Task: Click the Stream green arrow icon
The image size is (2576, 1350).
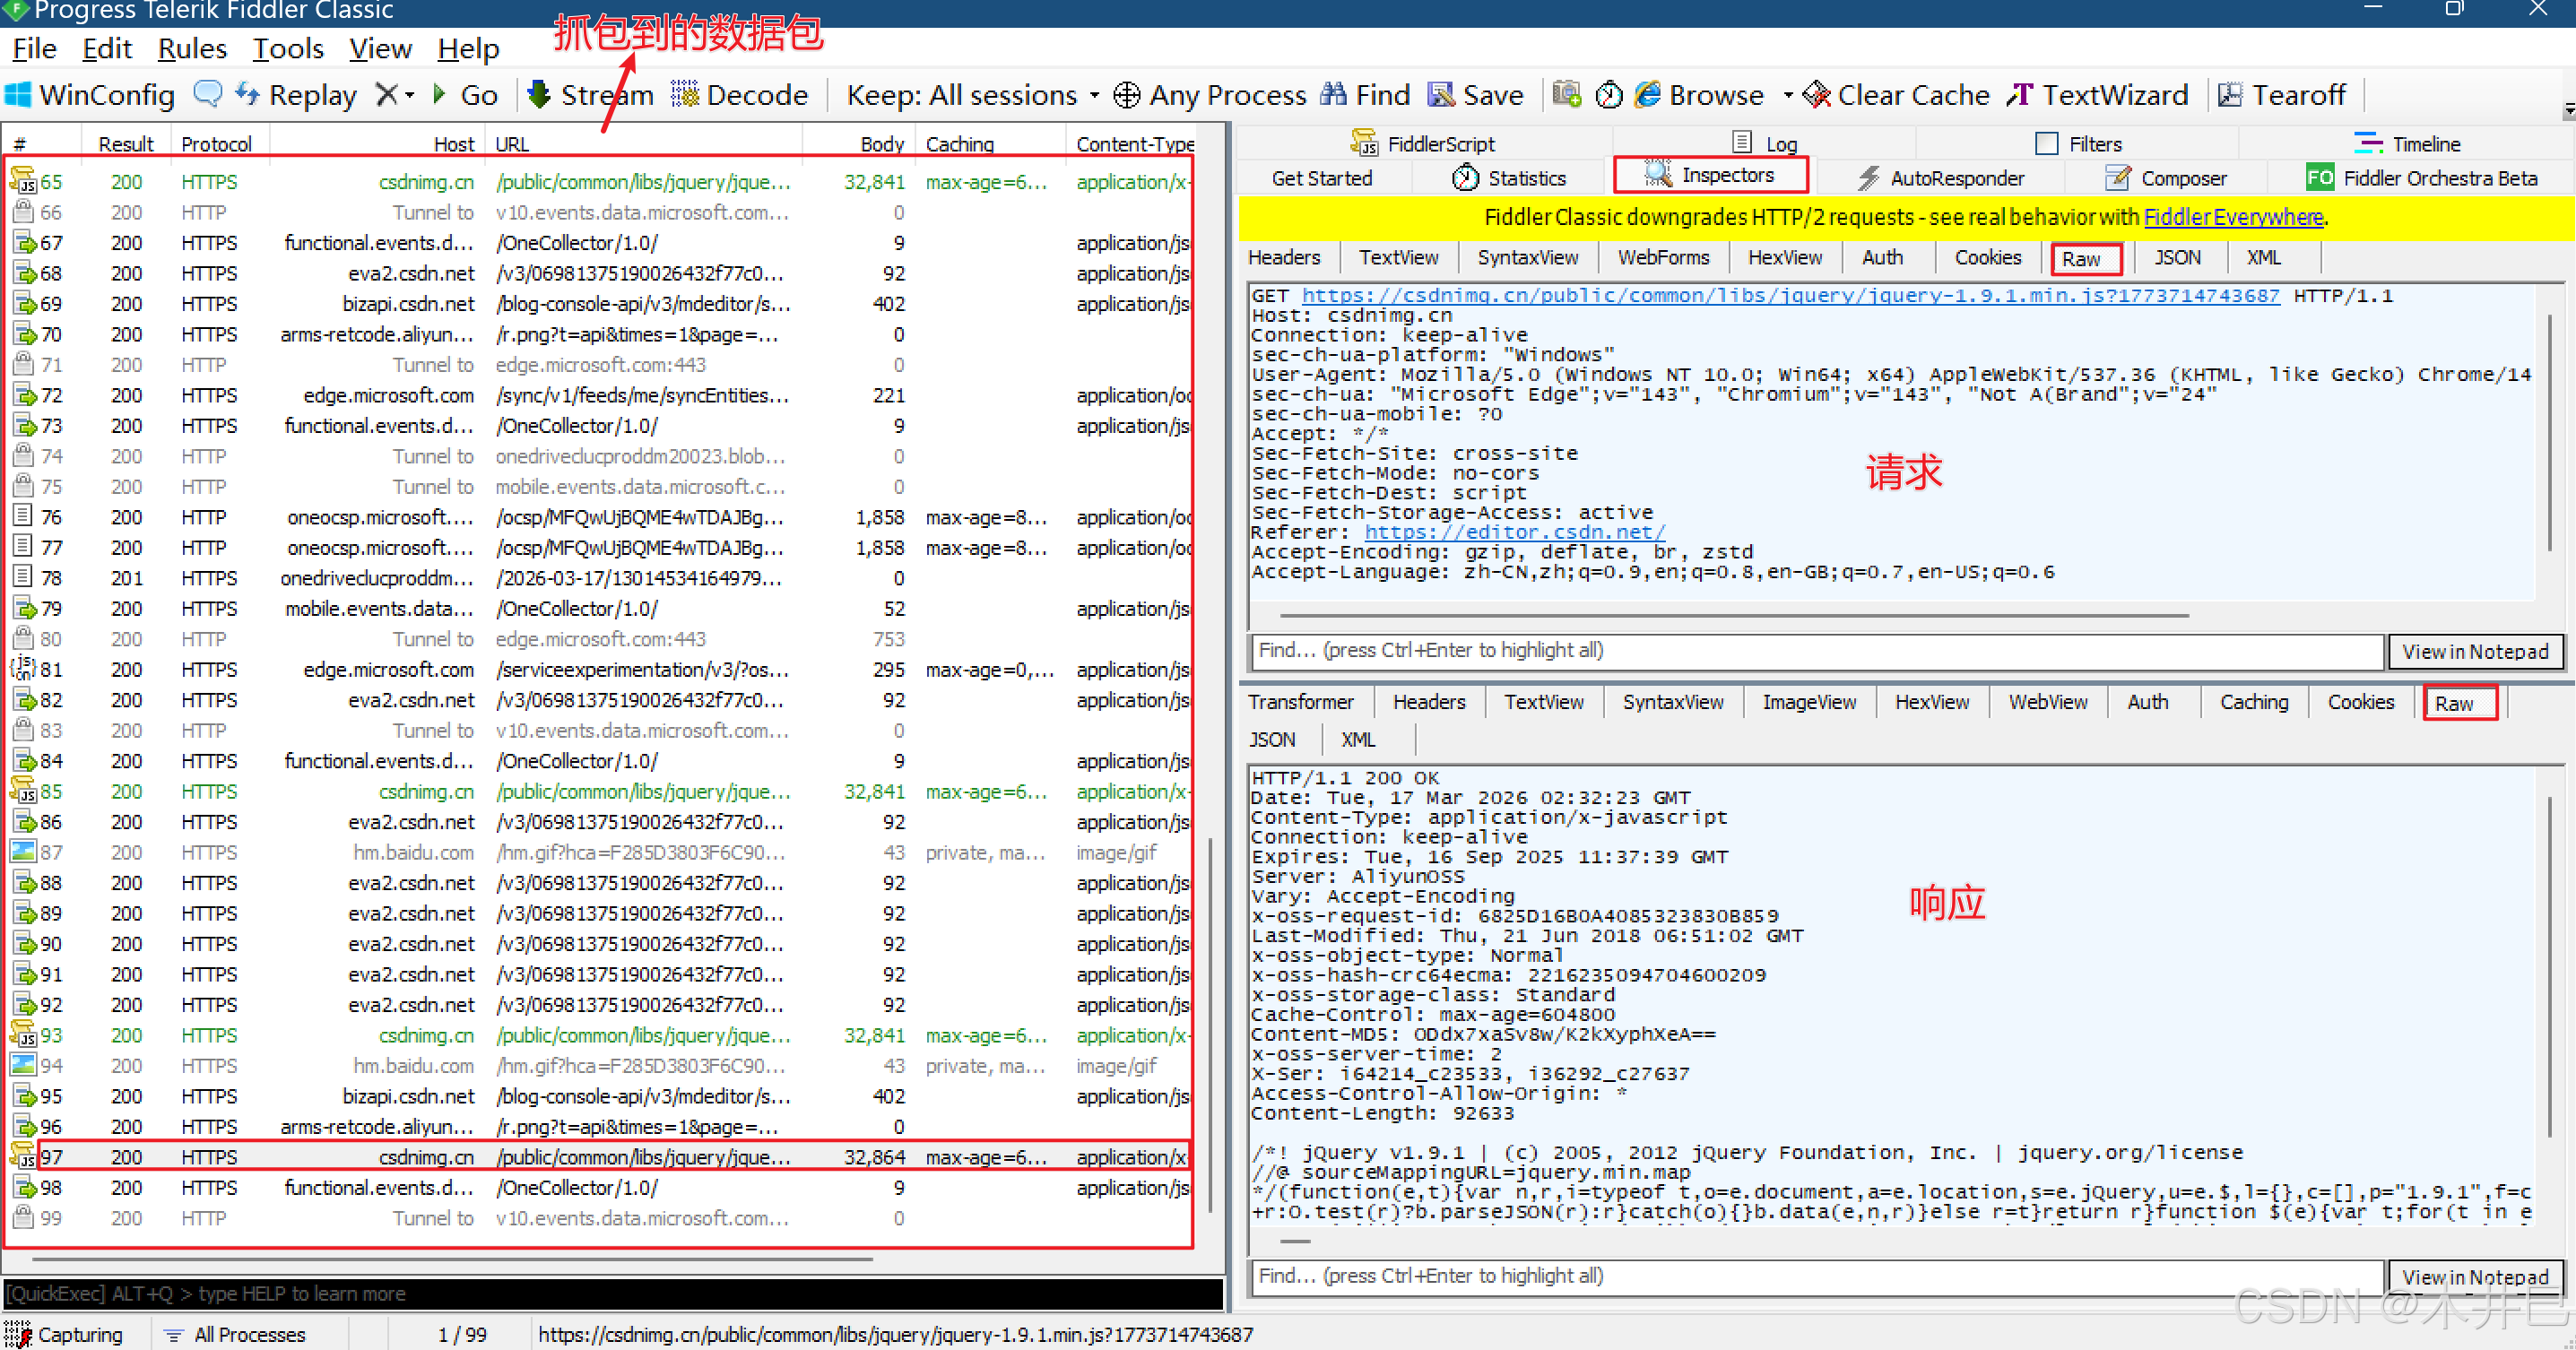Action: (539, 94)
